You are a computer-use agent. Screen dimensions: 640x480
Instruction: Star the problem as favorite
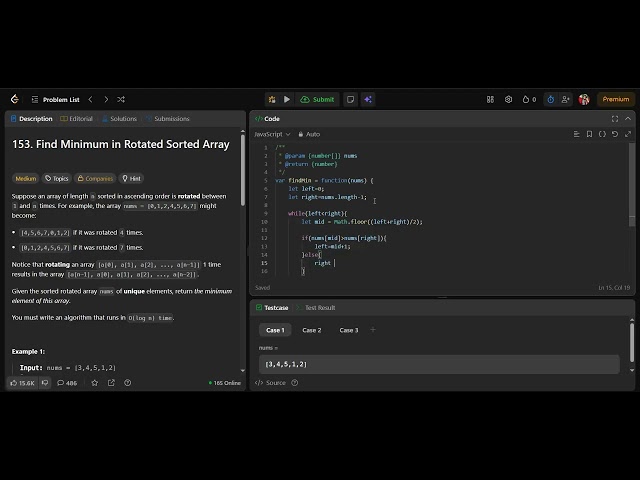[x=95, y=383]
